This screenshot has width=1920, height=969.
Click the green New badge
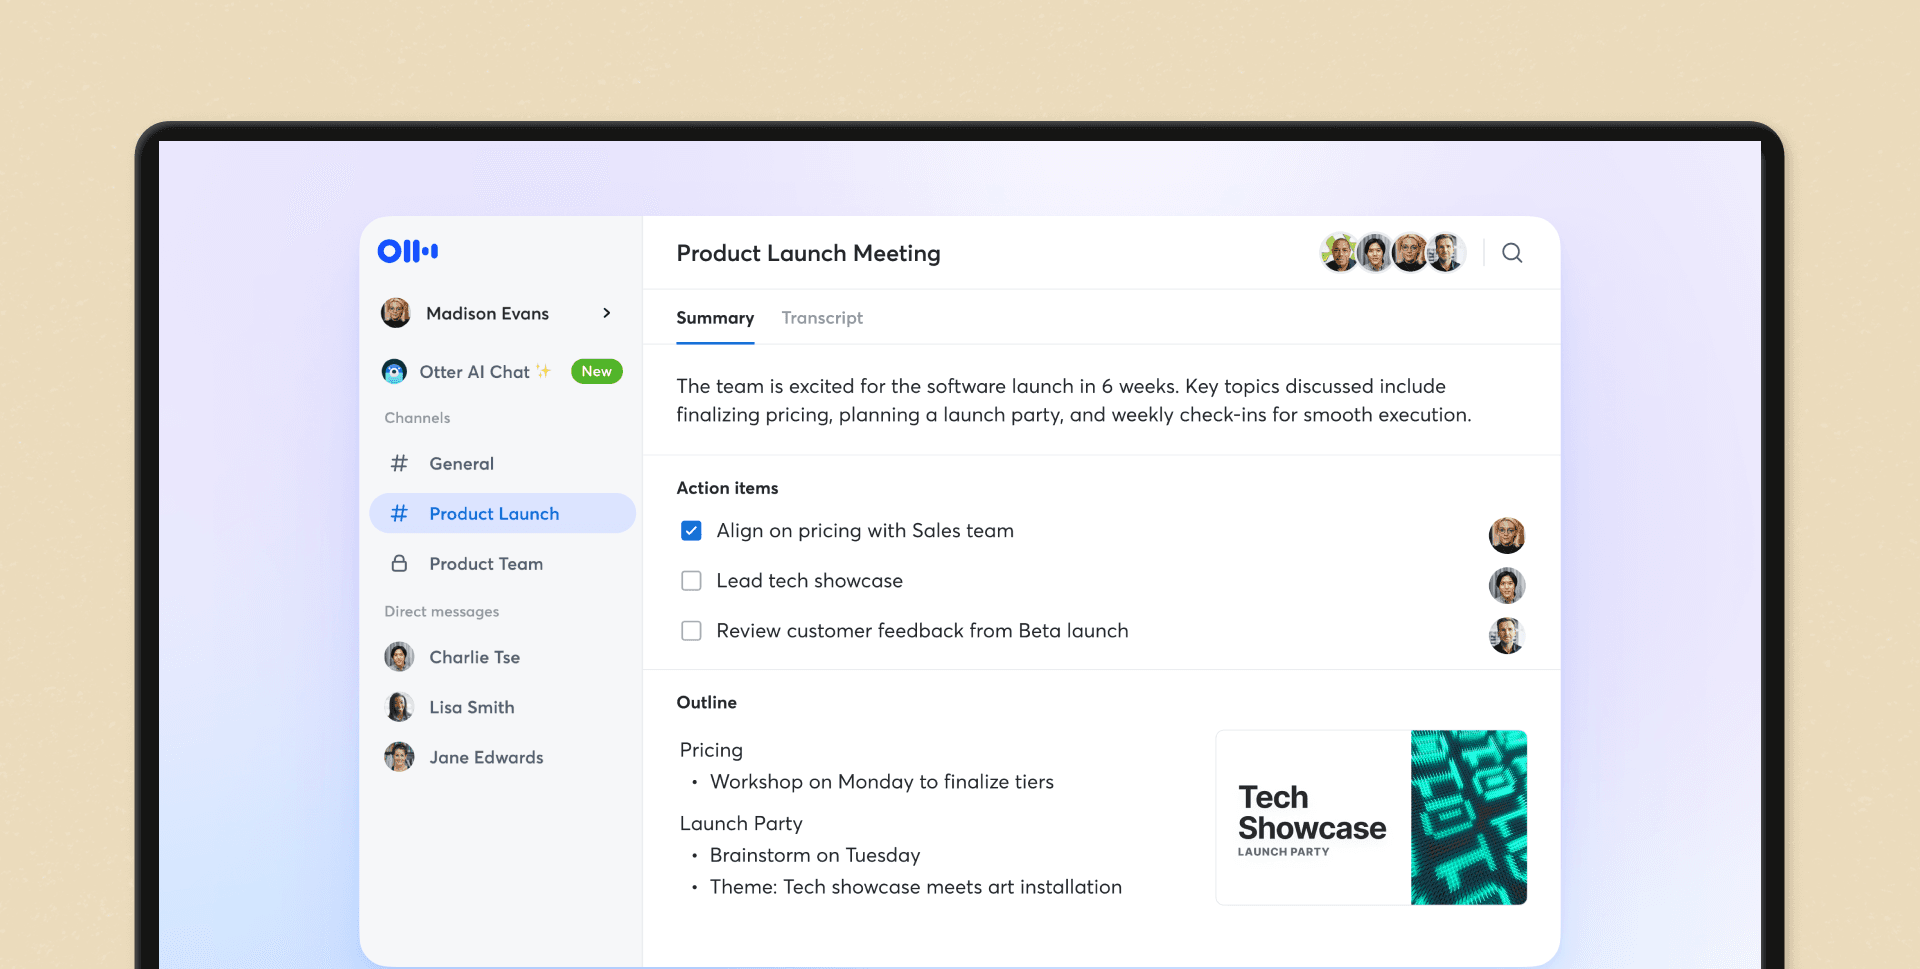click(596, 371)
